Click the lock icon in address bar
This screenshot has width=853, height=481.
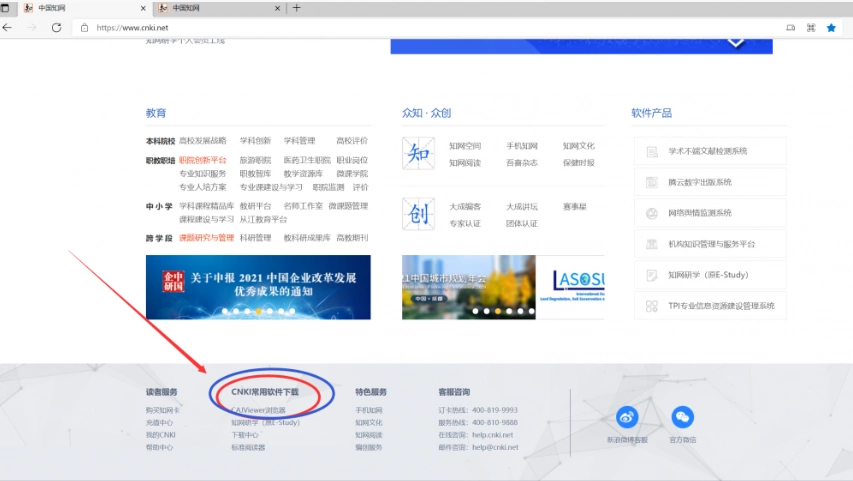click(x=84, y=28)
